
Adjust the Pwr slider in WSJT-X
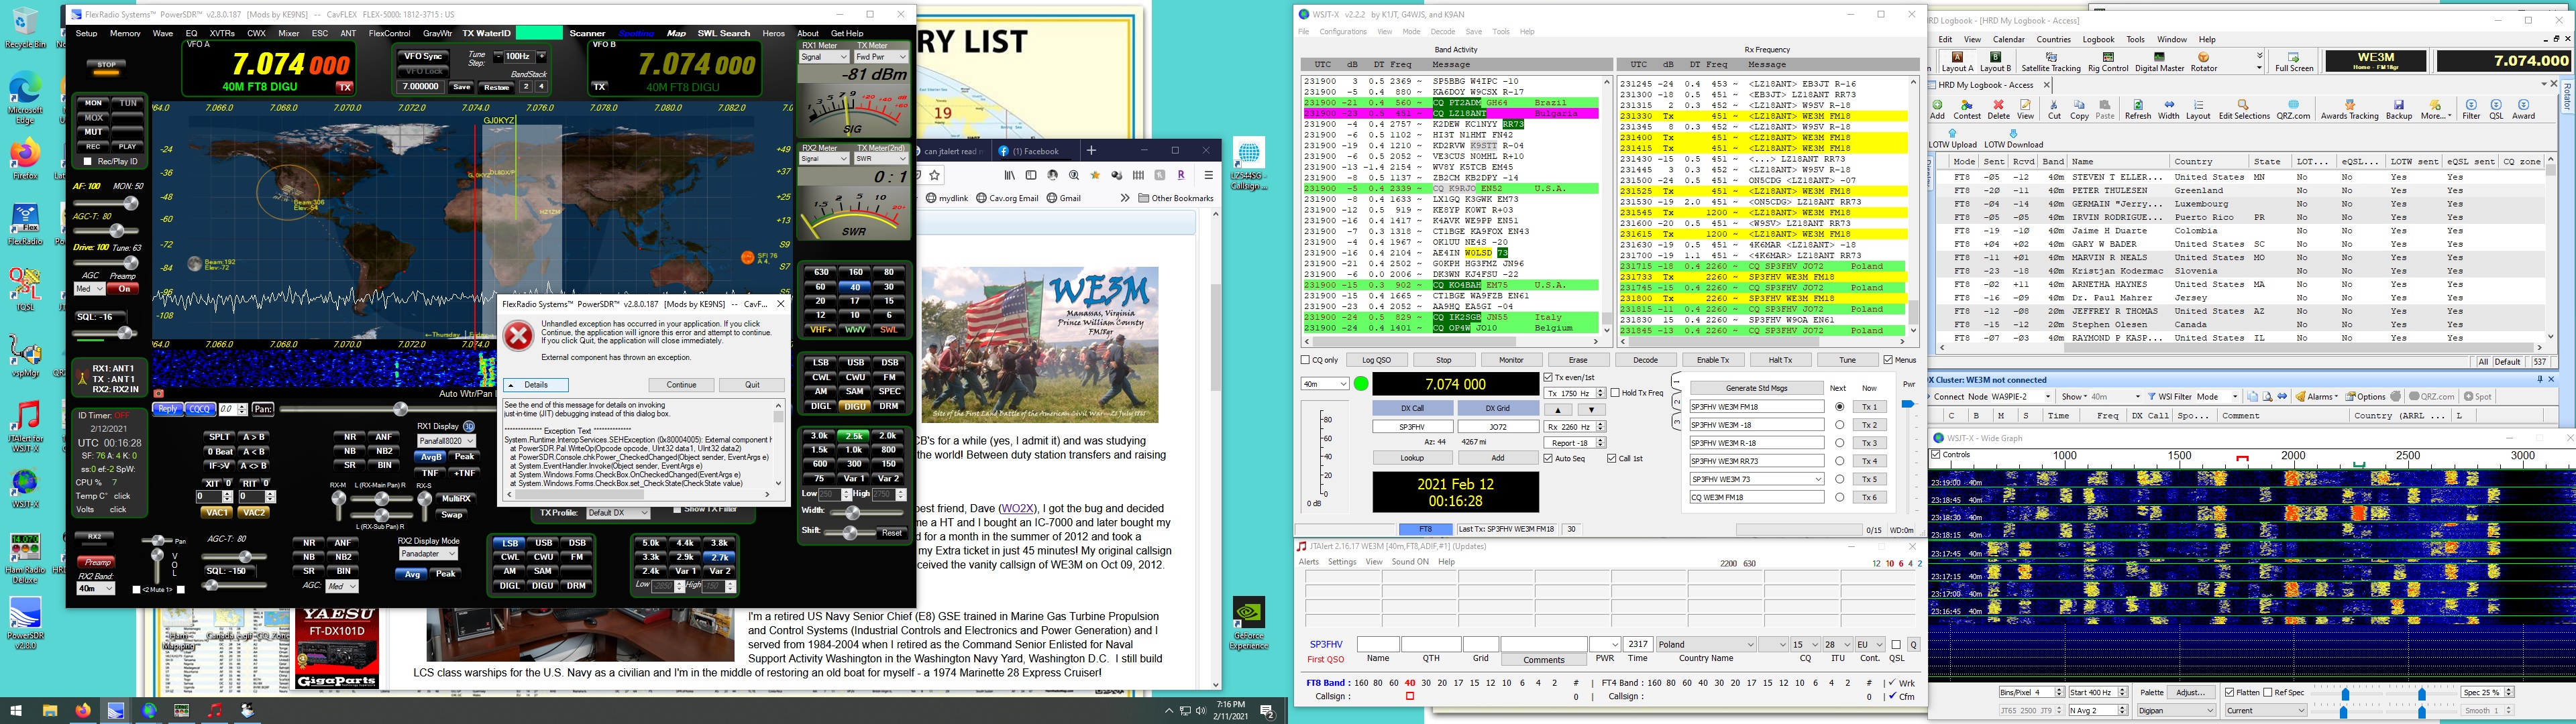point(1907,405)
